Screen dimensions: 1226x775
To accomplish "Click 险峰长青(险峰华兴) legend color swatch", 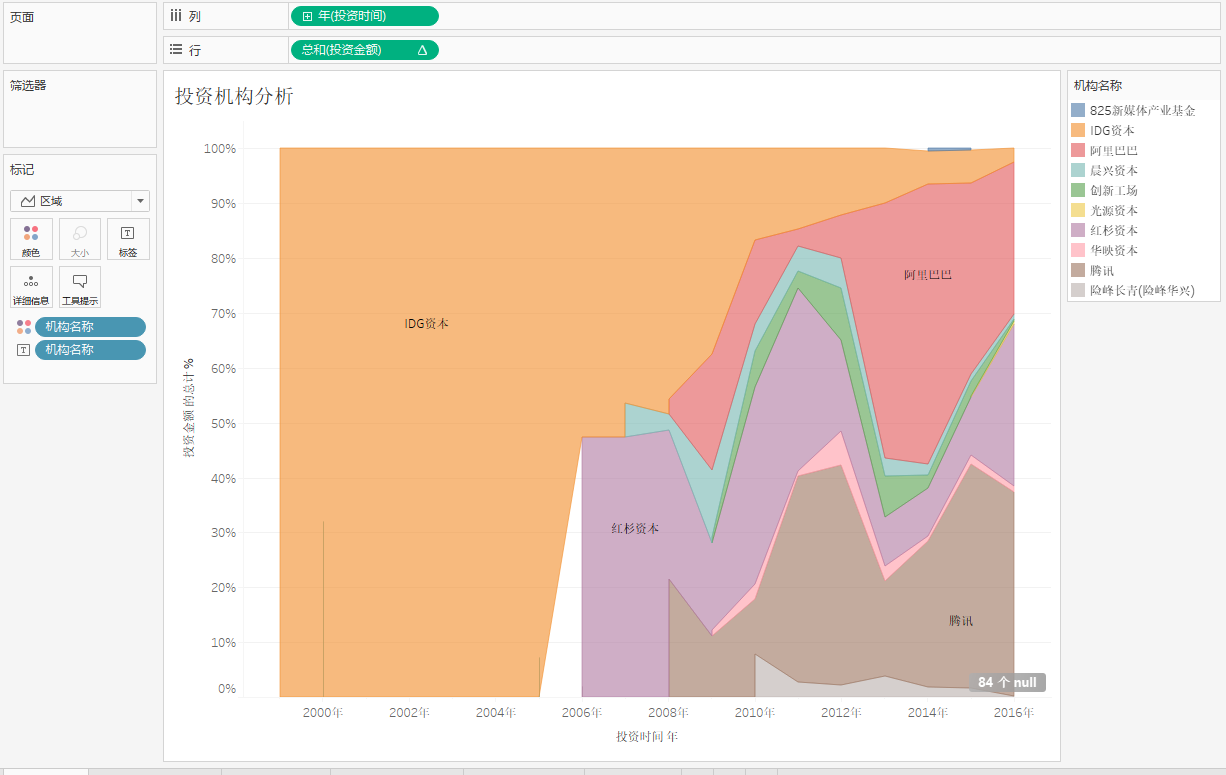I will [1078, 290].
